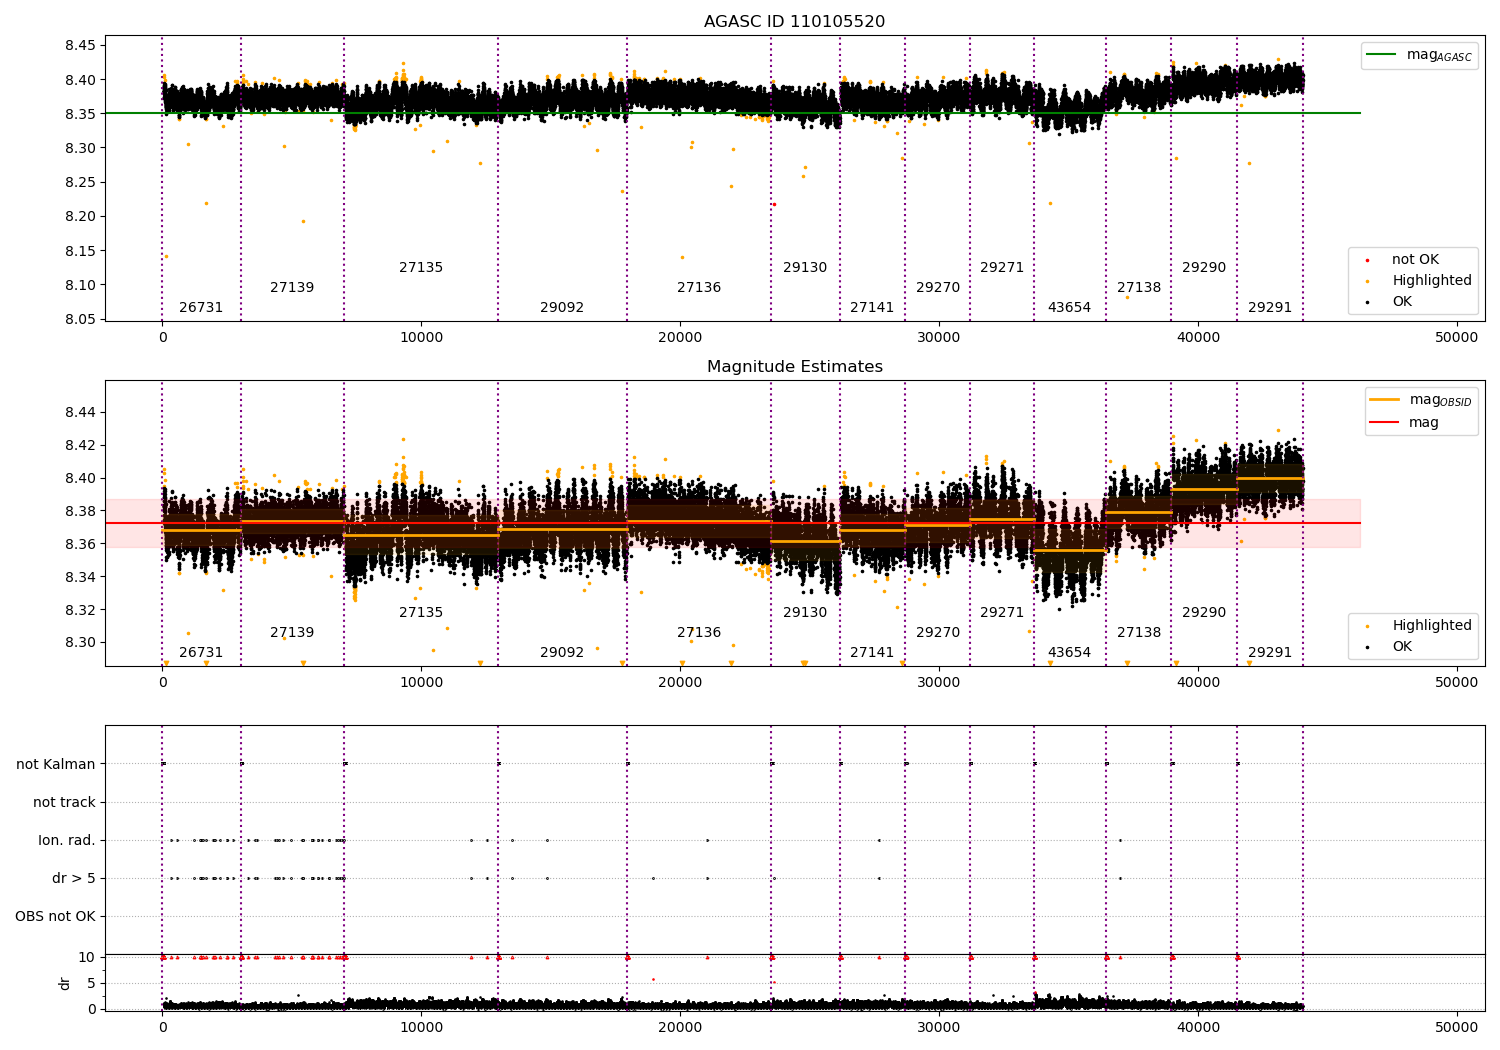Click the red 'mag' legend entry

(x=1405, y=423)
